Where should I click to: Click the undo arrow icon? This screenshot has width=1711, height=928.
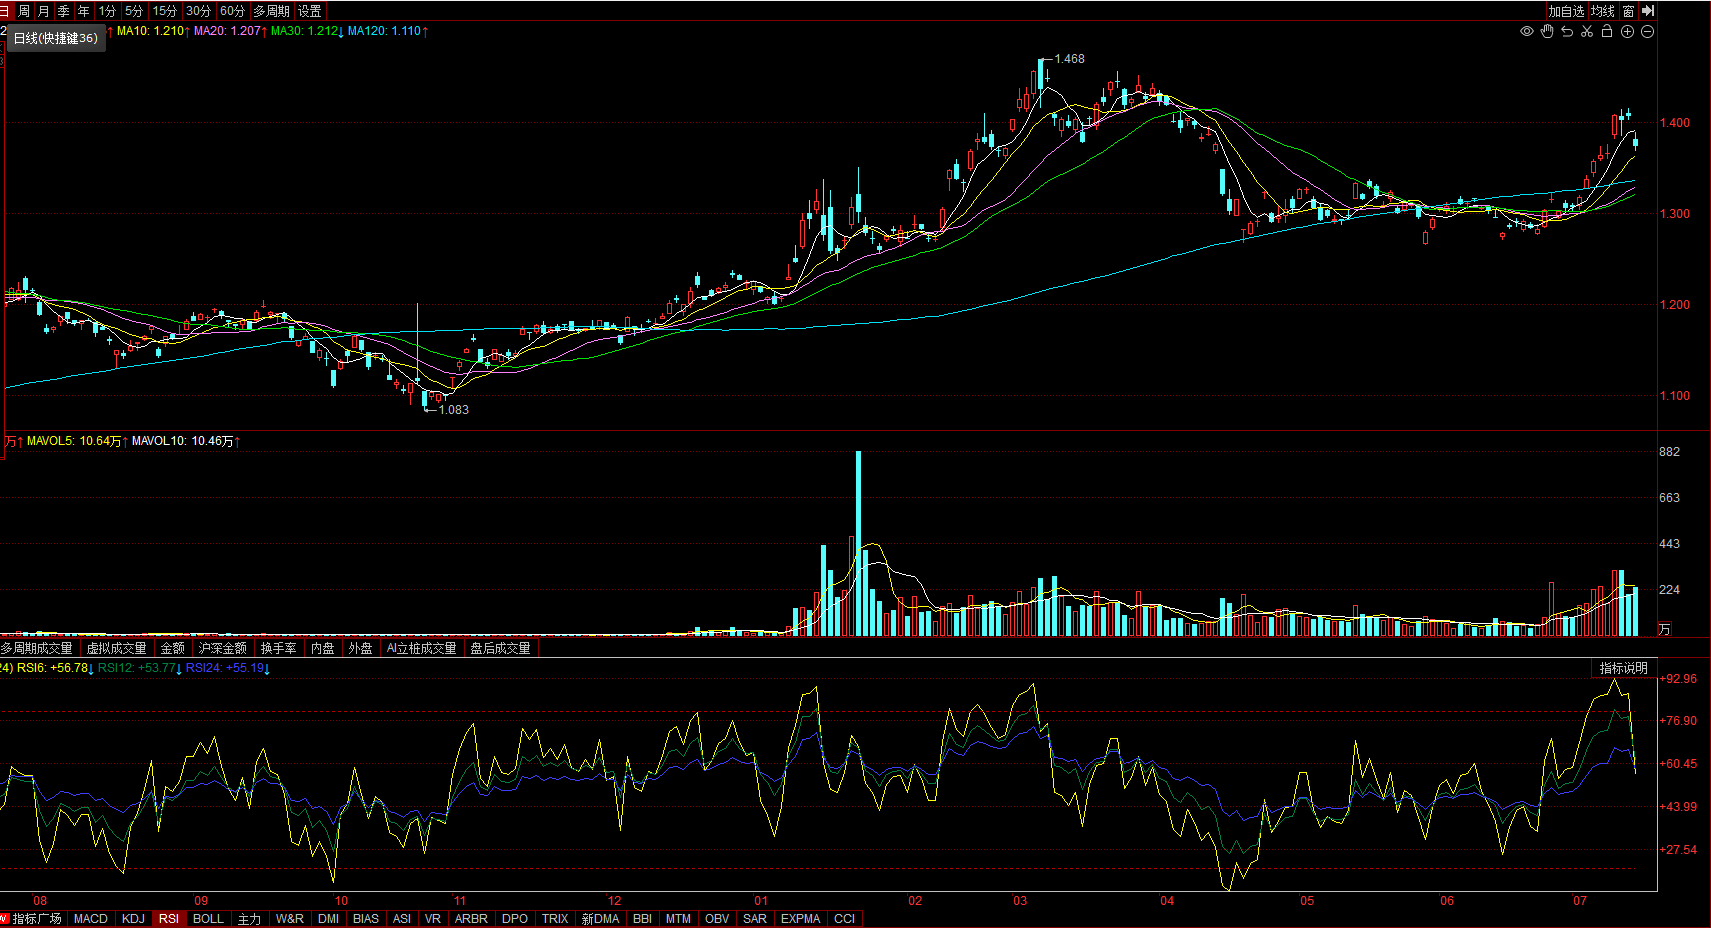pos(1567,31)
